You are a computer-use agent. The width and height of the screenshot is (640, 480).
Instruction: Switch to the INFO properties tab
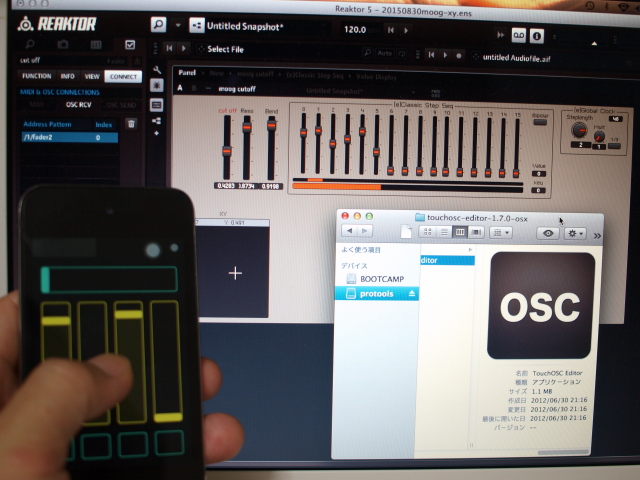67,76
